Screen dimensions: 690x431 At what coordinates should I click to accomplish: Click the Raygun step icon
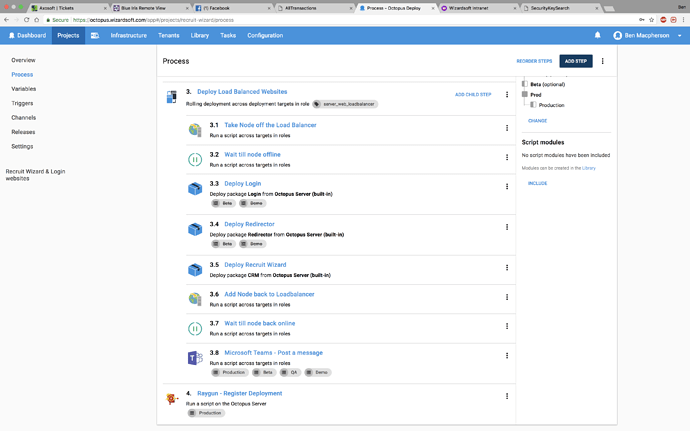coord(172,398)
